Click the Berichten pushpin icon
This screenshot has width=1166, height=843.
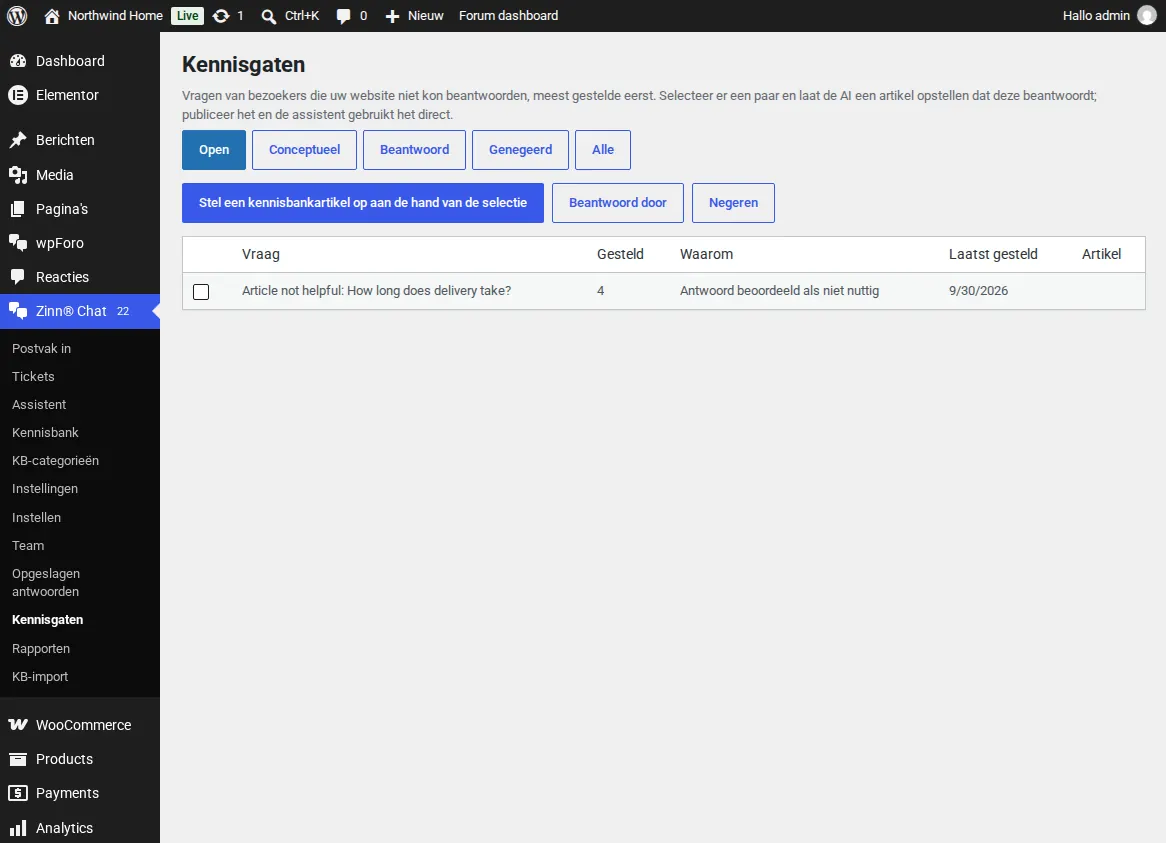click(x=18, y=140)
